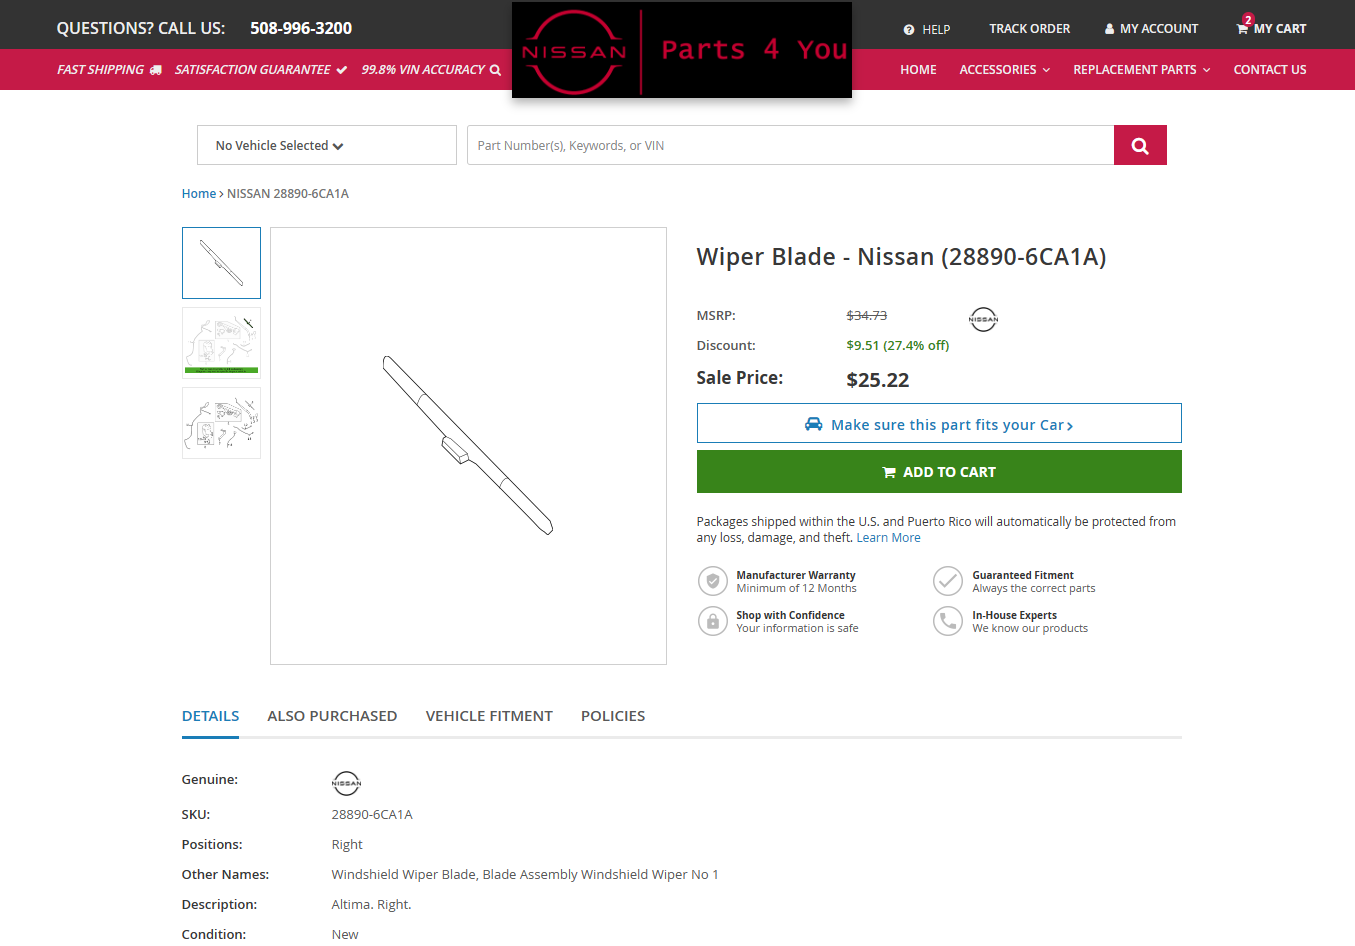Switch to the Vehicle Fitment tab
1355x946 pixels.
click(x=489, y=716)
